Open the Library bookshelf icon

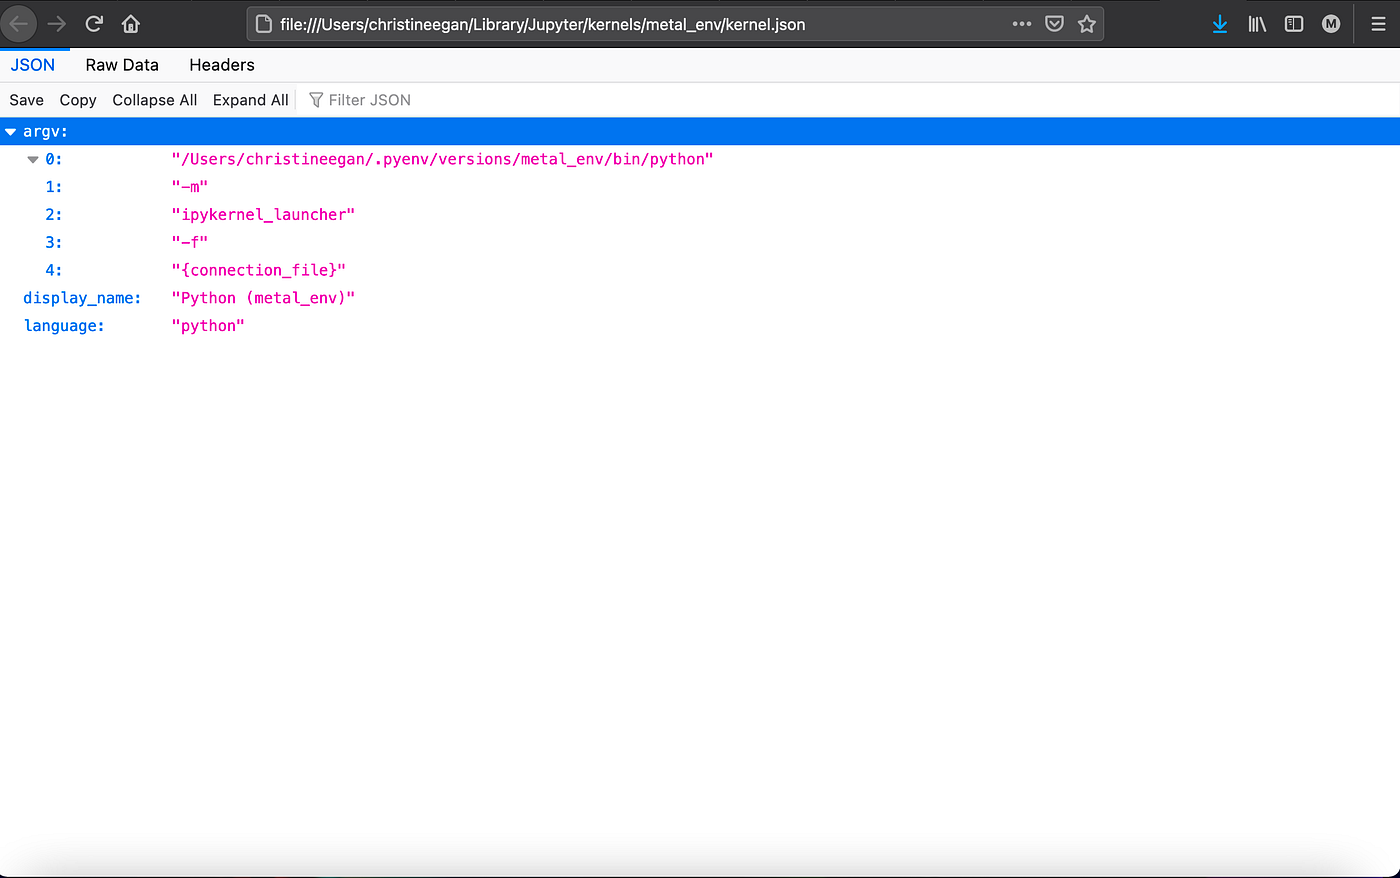[x=1257, y=24]
